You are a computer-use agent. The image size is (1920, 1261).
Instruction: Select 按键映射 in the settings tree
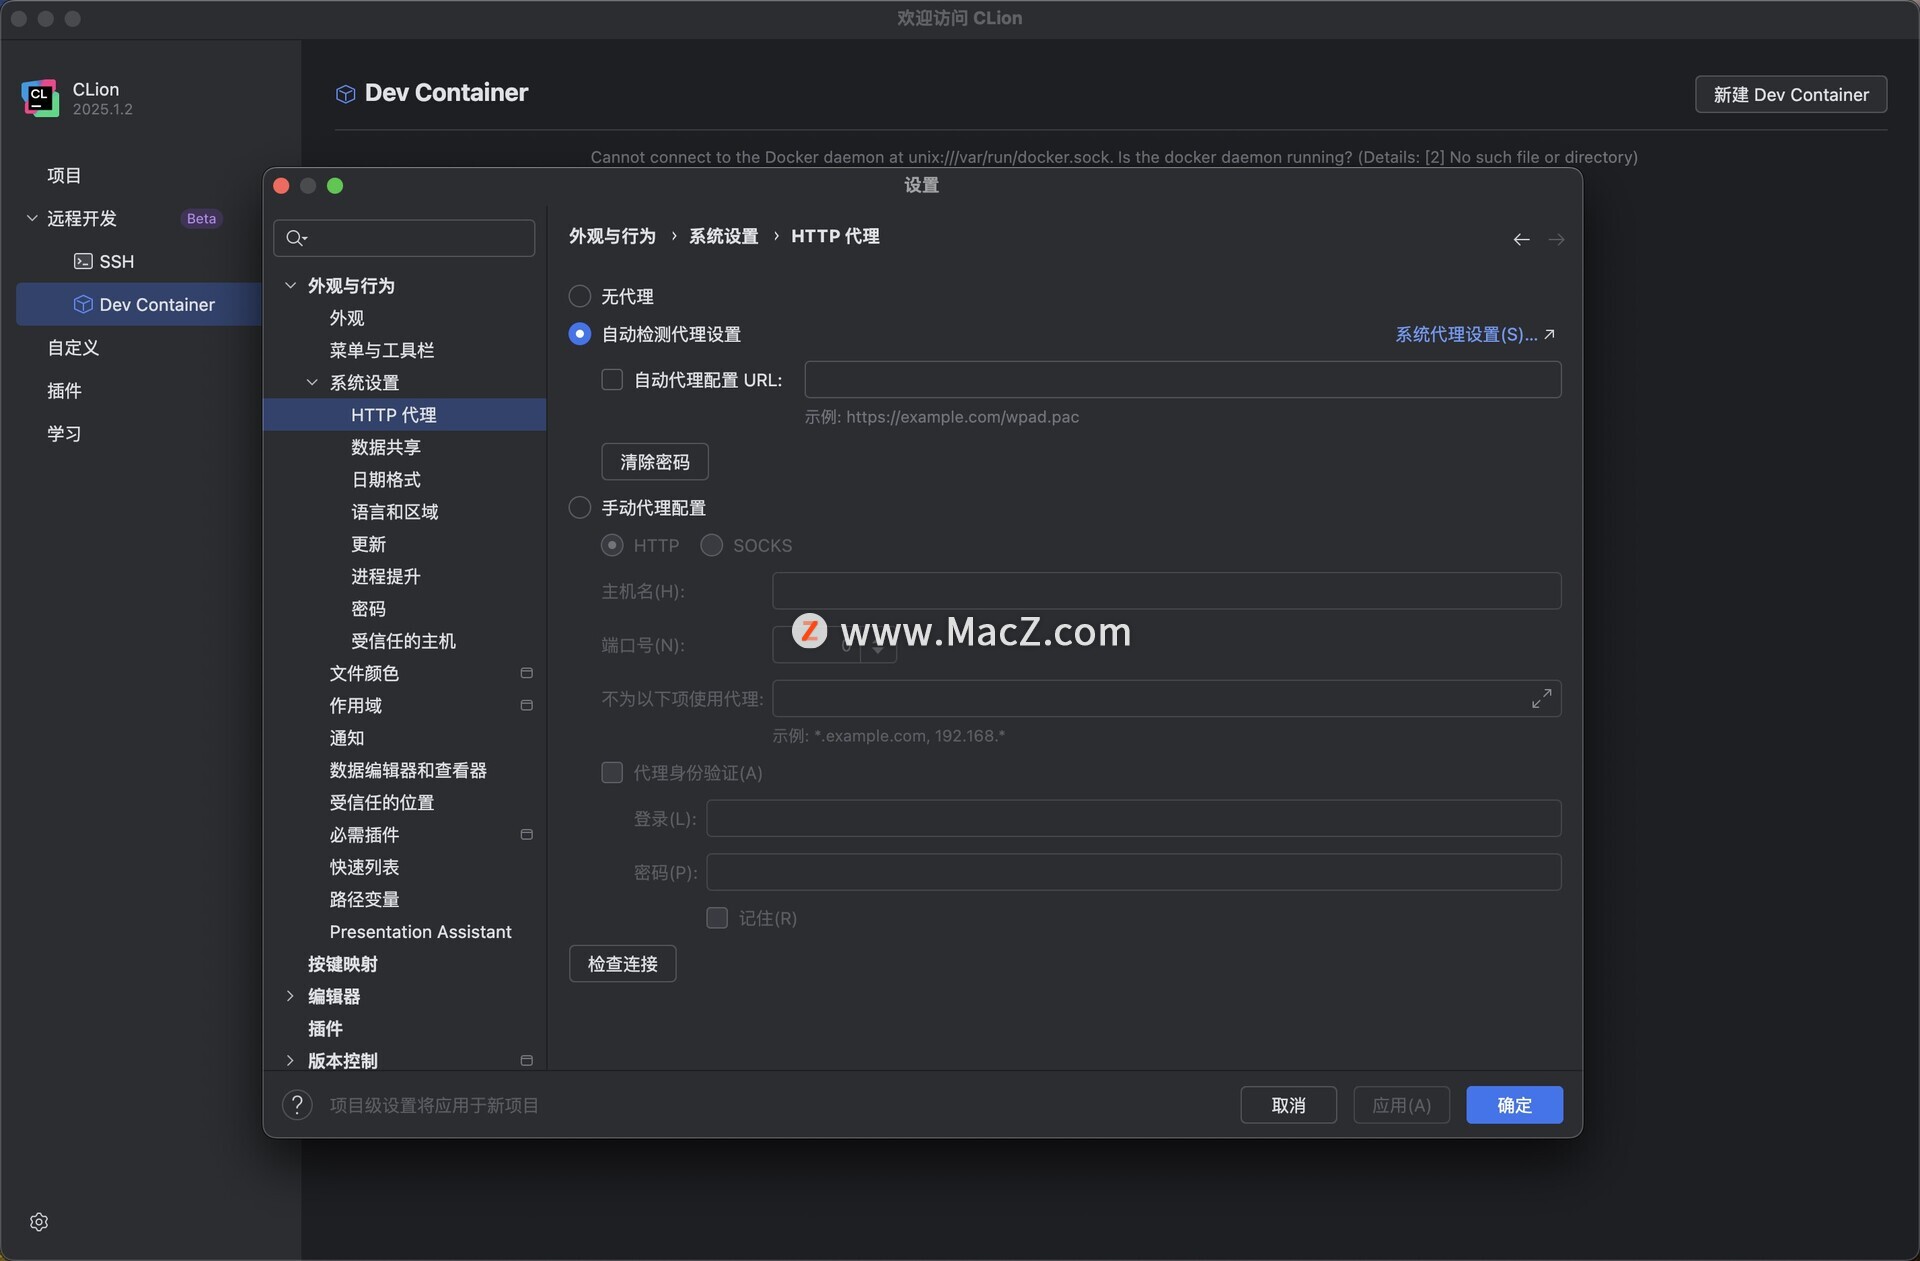click(x=343, y=964)
